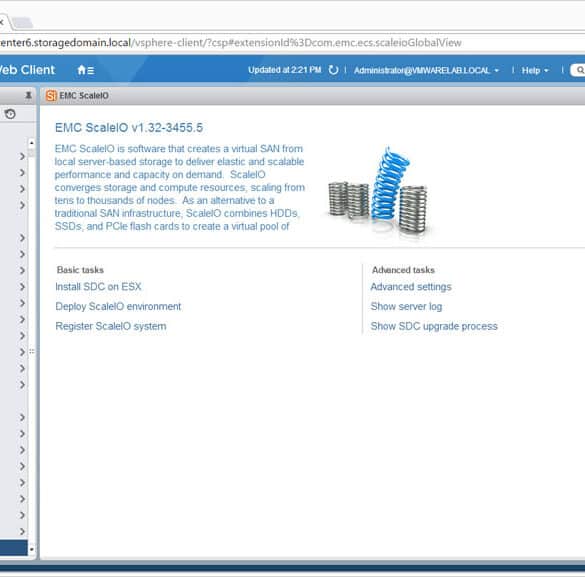This screenshot has height=577, width=585.
Task: Click the browser address bar URL
Action: [231, 43]
